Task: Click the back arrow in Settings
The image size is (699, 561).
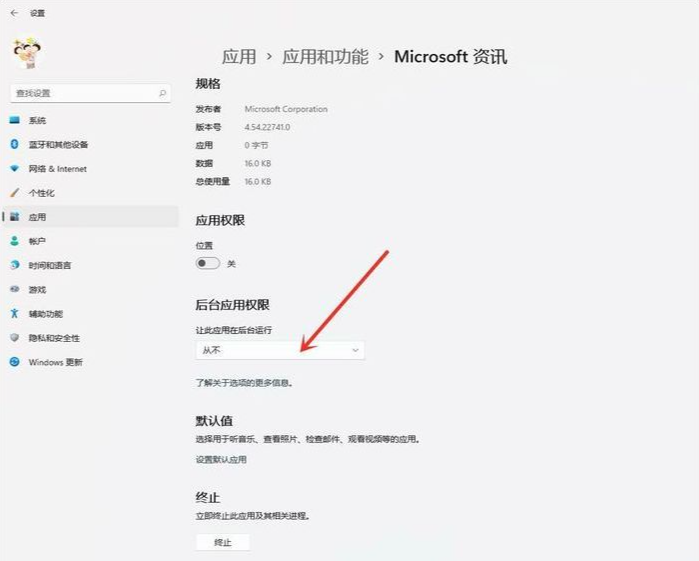Action: click(14, 13)
